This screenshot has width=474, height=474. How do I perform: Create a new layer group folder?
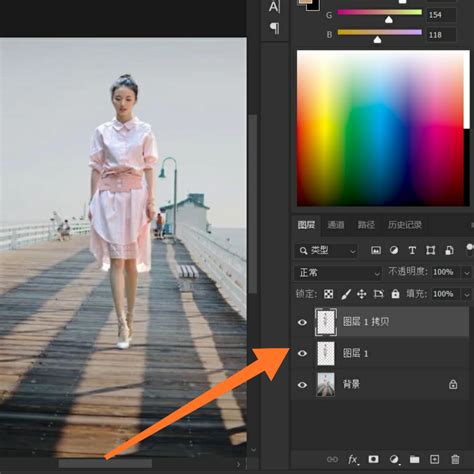tap(414, 459)
